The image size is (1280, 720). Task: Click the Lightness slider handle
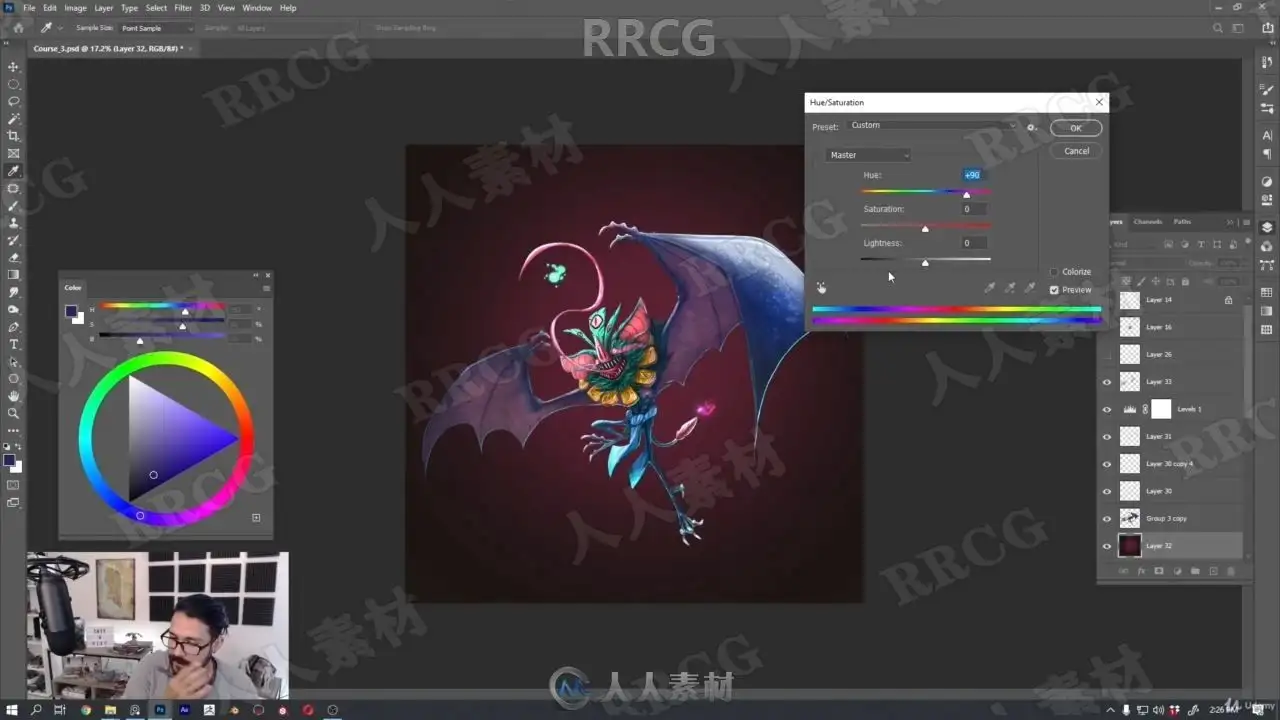pyautogui.click(x=925, y=263)
